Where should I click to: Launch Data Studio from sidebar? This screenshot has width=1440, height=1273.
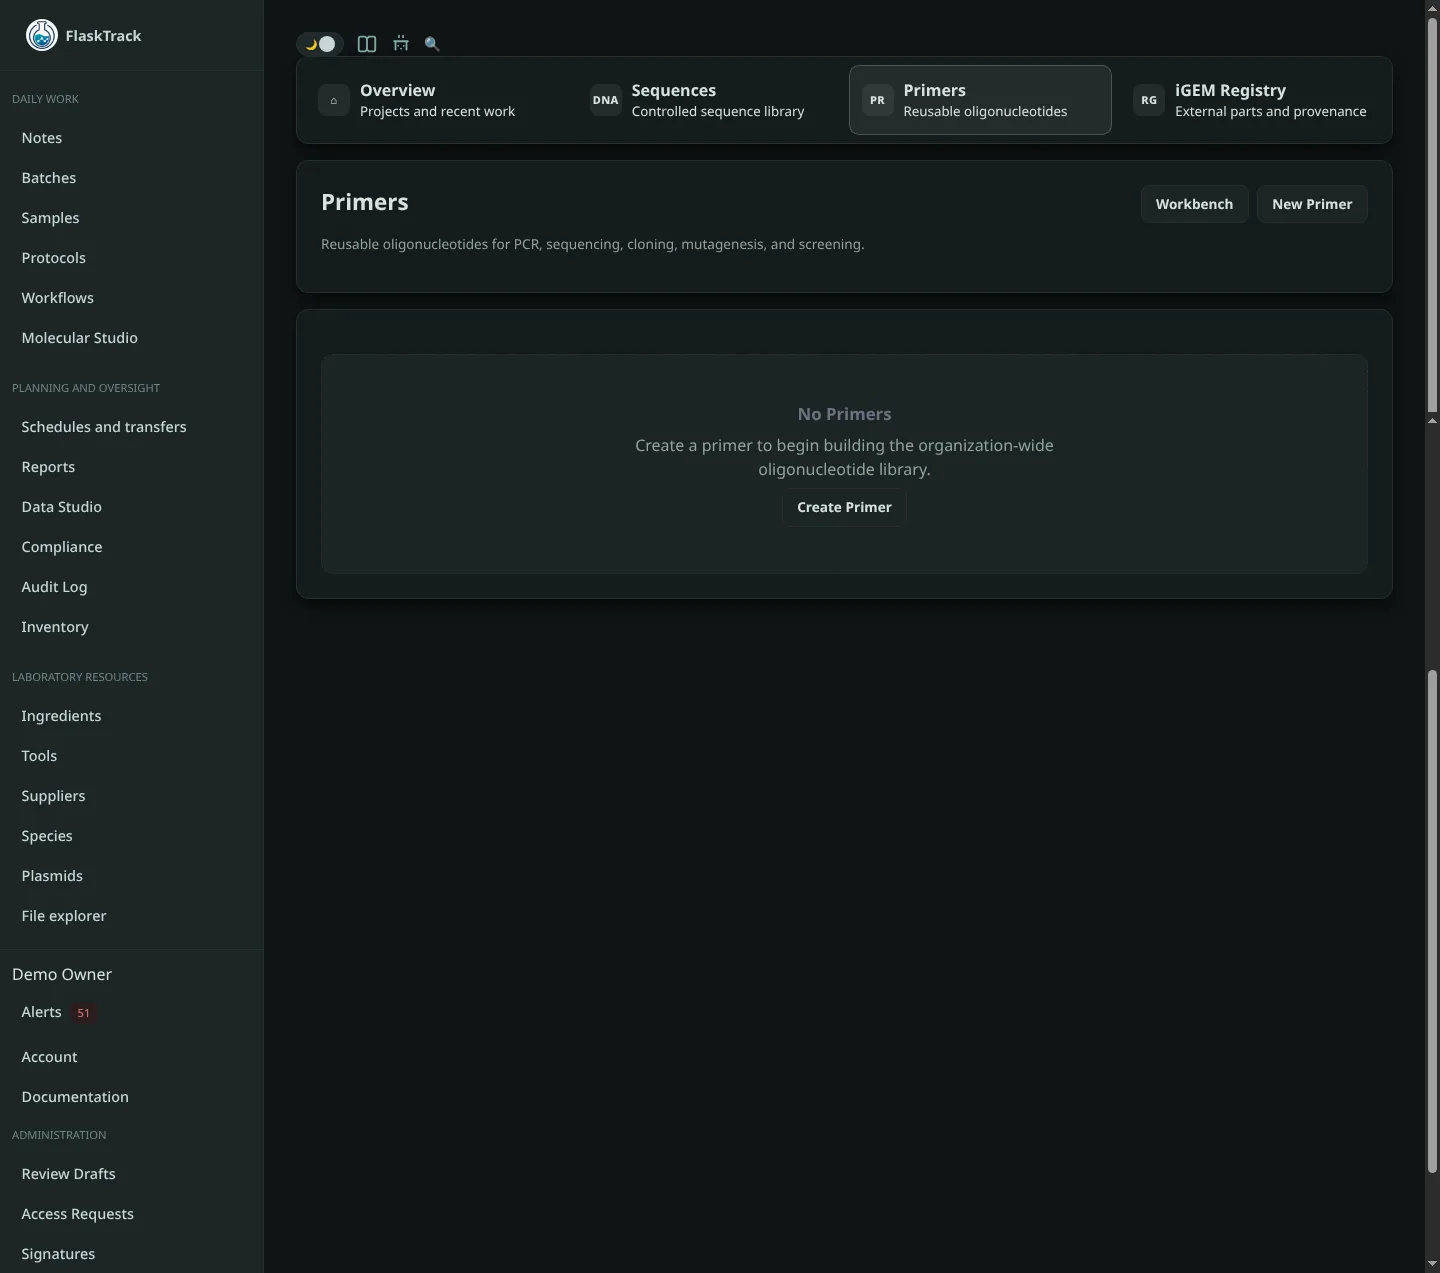pos(132,507)
